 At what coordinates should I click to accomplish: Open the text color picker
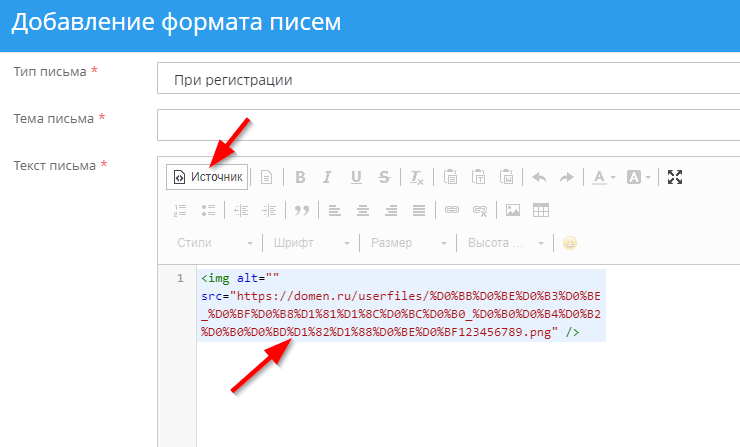click(x=603, y=177)
